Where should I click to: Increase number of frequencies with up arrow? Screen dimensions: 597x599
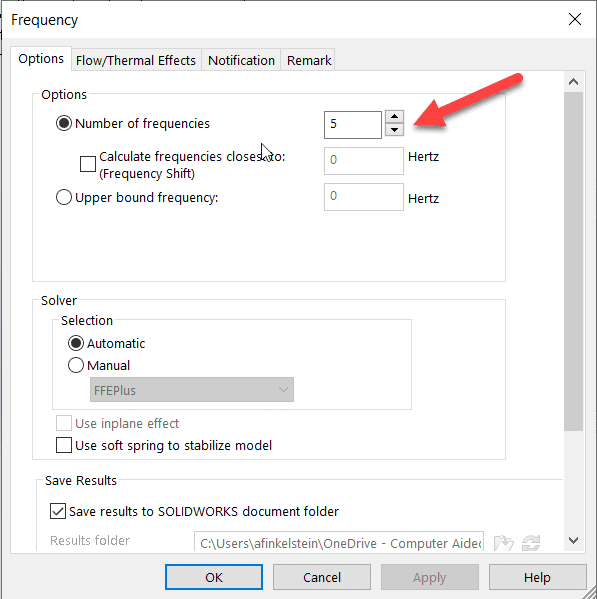click(x=394, y=117)
